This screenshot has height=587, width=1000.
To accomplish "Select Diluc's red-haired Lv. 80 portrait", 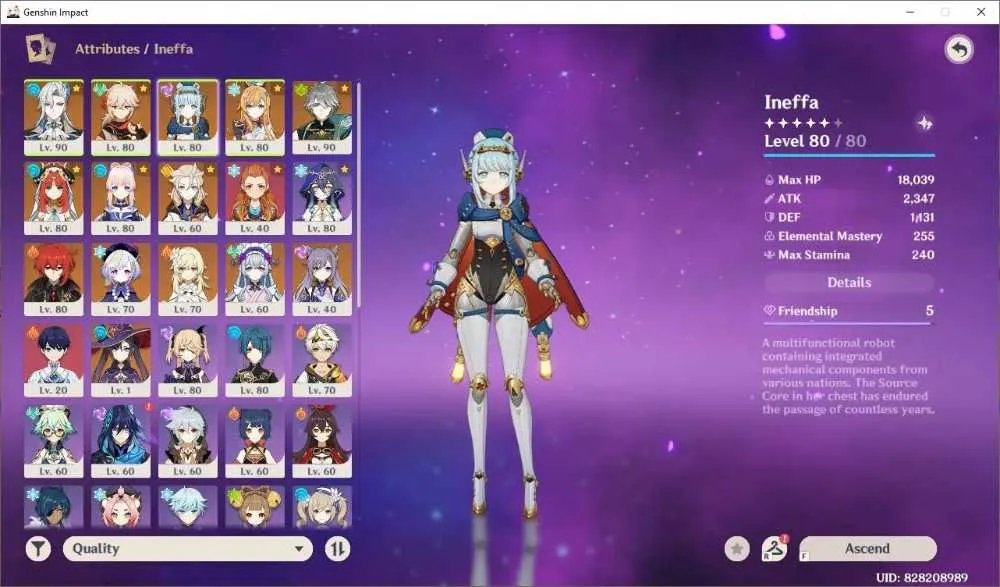I will point(54,279).
